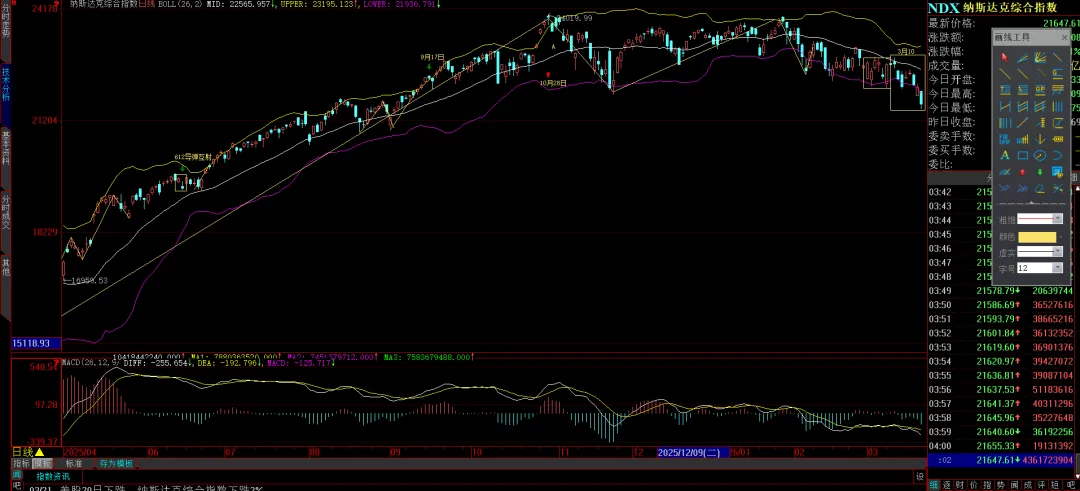Select the 短 tab in the bottom-right strip
Image resolution: width=1080 pixels, height=491 pixels.
click(x=1057, y=485)
